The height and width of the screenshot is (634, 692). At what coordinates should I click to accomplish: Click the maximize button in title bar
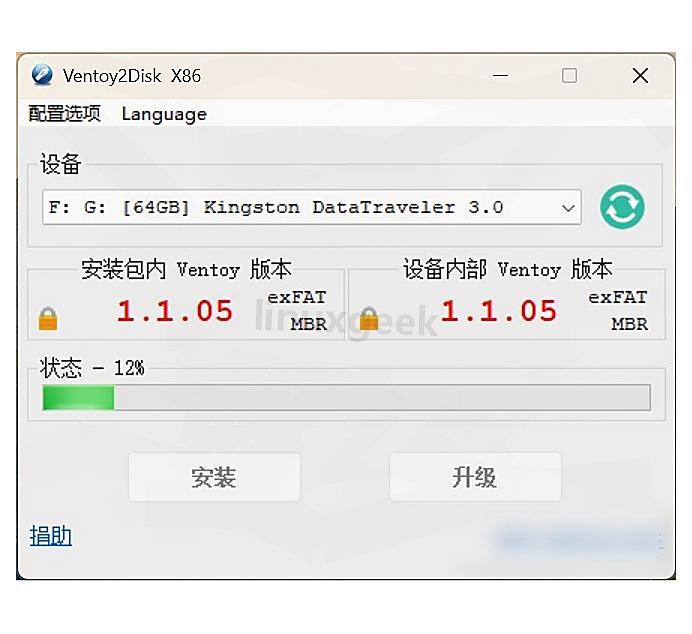569,76
